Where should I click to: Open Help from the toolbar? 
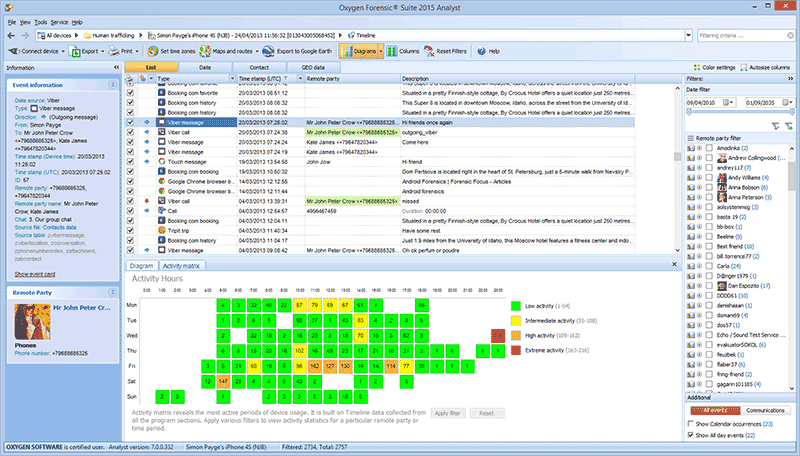pyautogui.click(x=488, y=51)
